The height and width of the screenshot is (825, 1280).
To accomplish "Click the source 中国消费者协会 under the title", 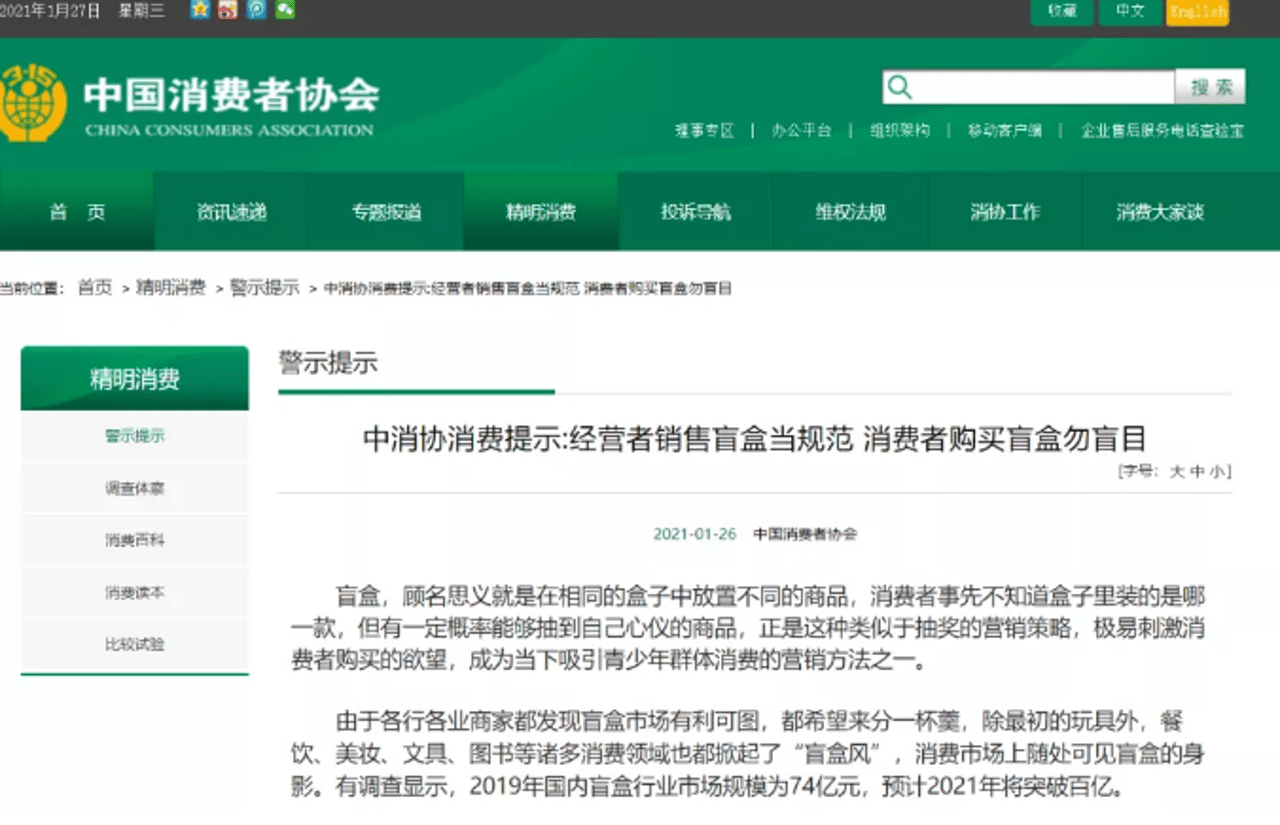I will pyautogui.click(x=805, y=534).
